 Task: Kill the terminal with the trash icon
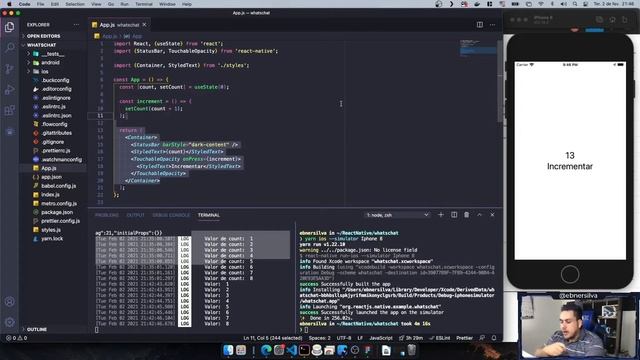[467, 215]
